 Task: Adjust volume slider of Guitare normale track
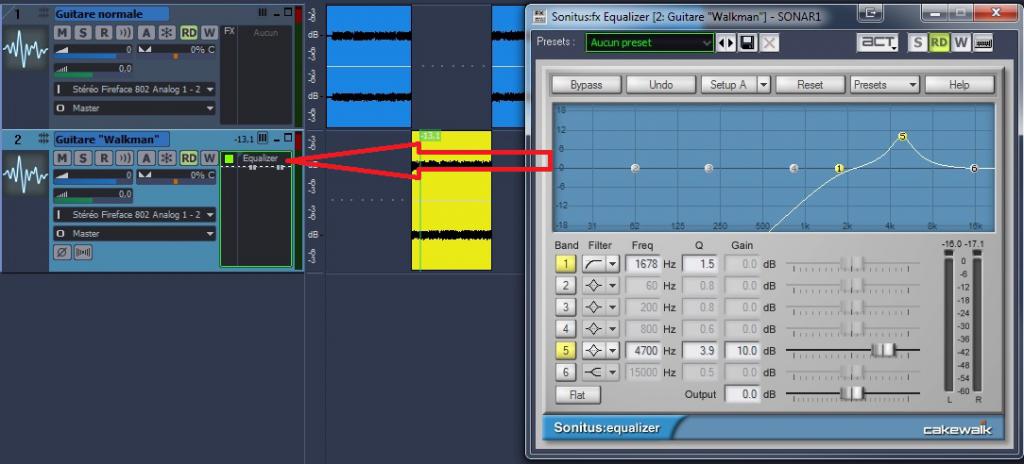coord(92,50)
